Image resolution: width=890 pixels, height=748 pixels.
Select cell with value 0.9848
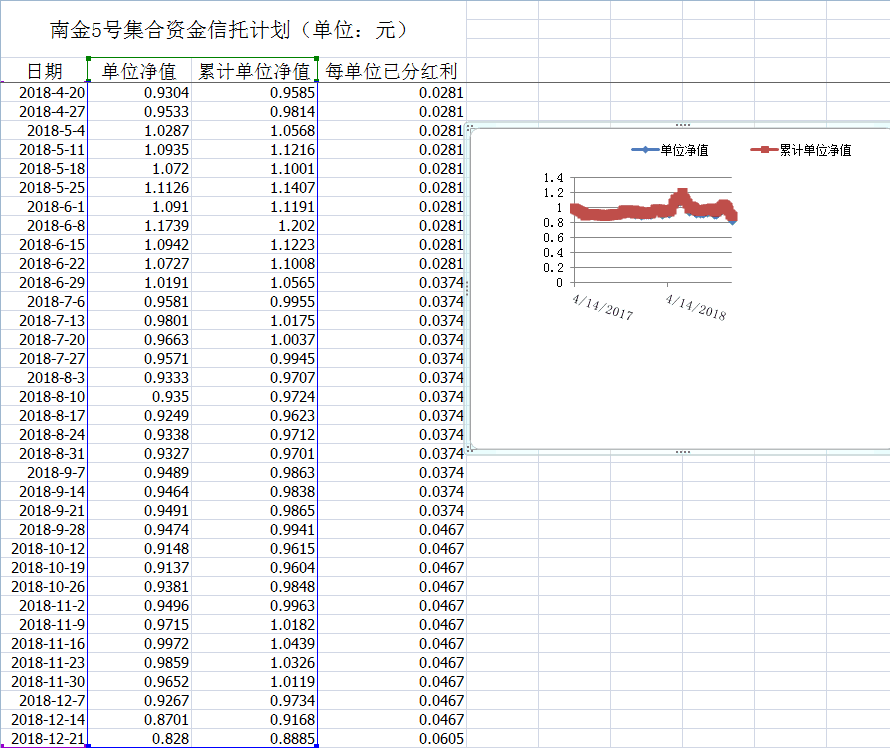[x=254, y=587]
